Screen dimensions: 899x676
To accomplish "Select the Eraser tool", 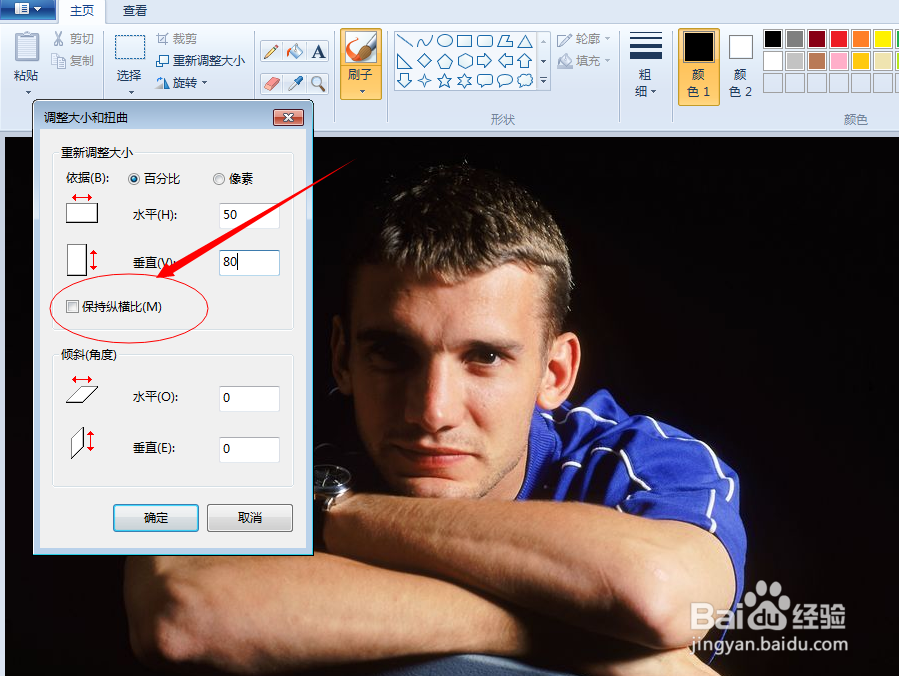I will (271, 84).
